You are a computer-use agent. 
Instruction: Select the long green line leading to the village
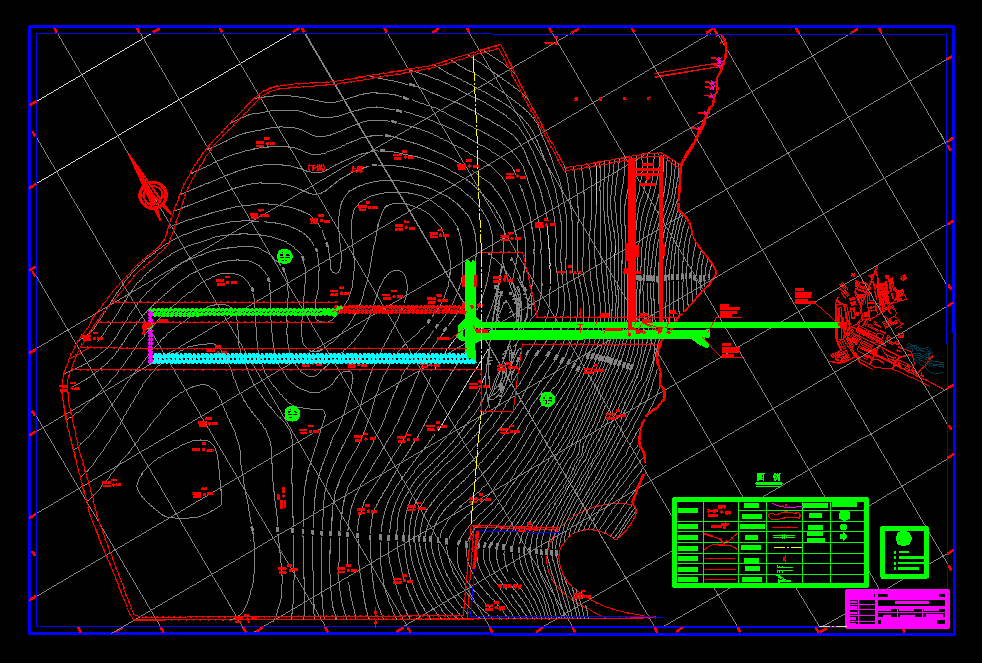point(658,325)
